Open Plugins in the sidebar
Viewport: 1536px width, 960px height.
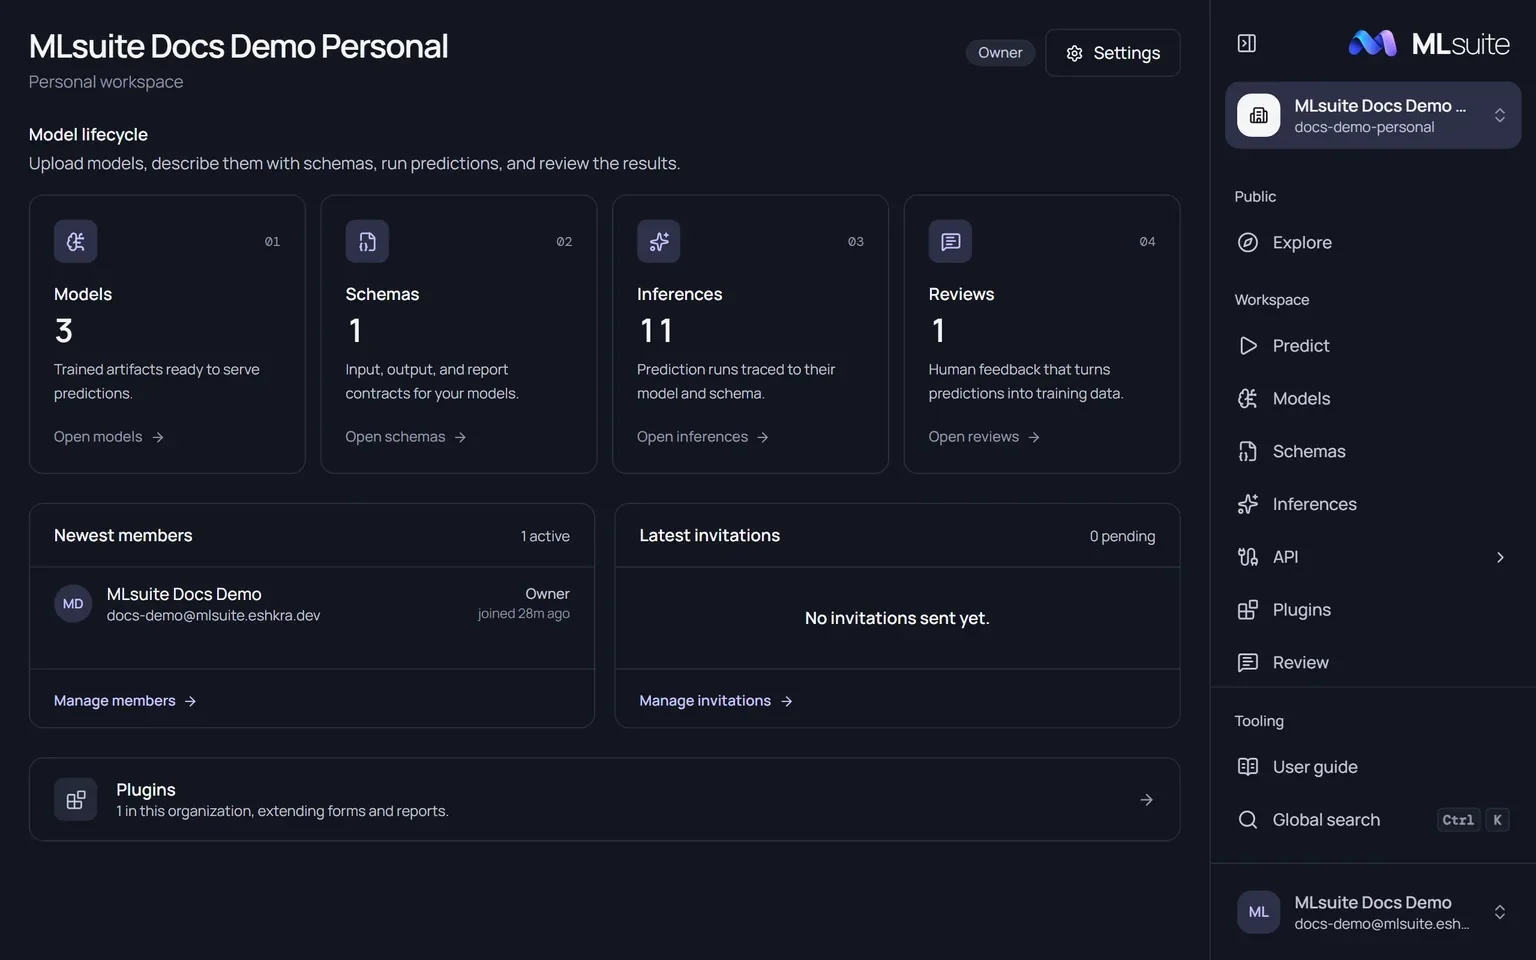(1372, 610)
